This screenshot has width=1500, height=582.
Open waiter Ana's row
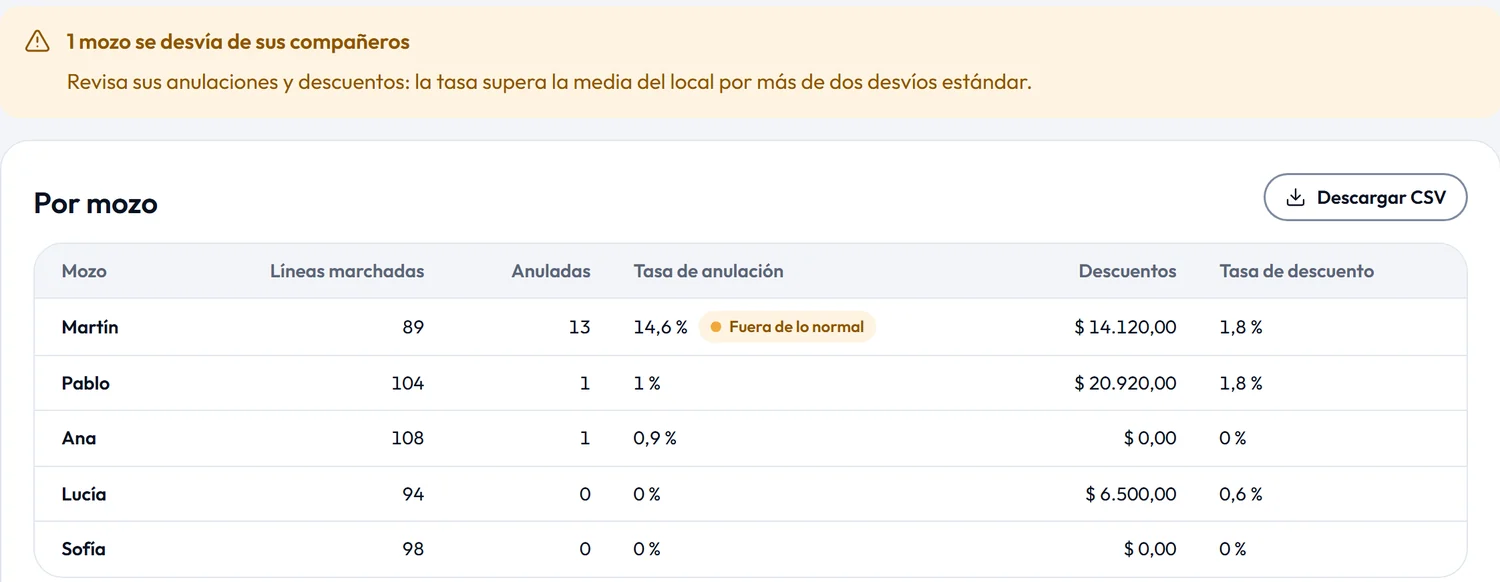(750, 438)
